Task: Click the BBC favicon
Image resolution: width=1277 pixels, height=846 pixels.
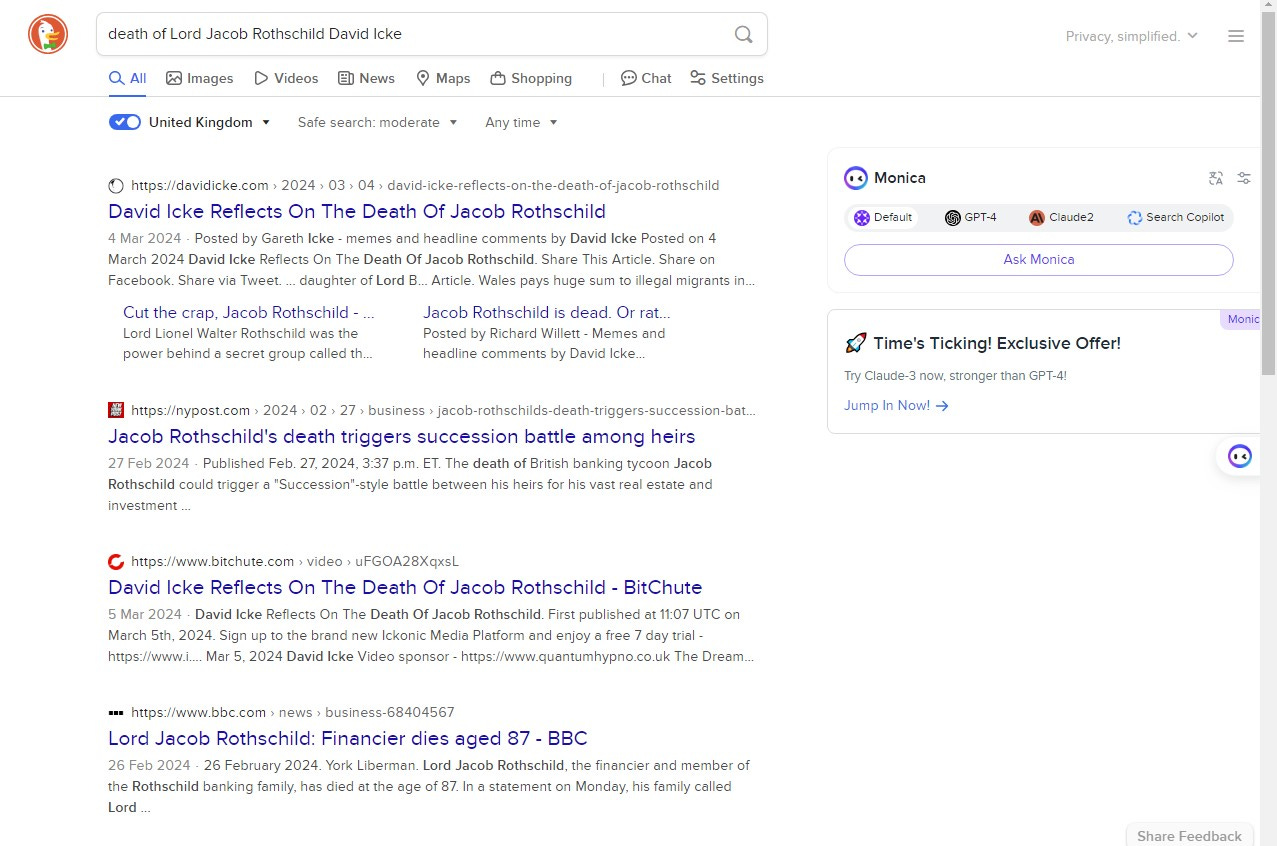Action: [116, 712]
